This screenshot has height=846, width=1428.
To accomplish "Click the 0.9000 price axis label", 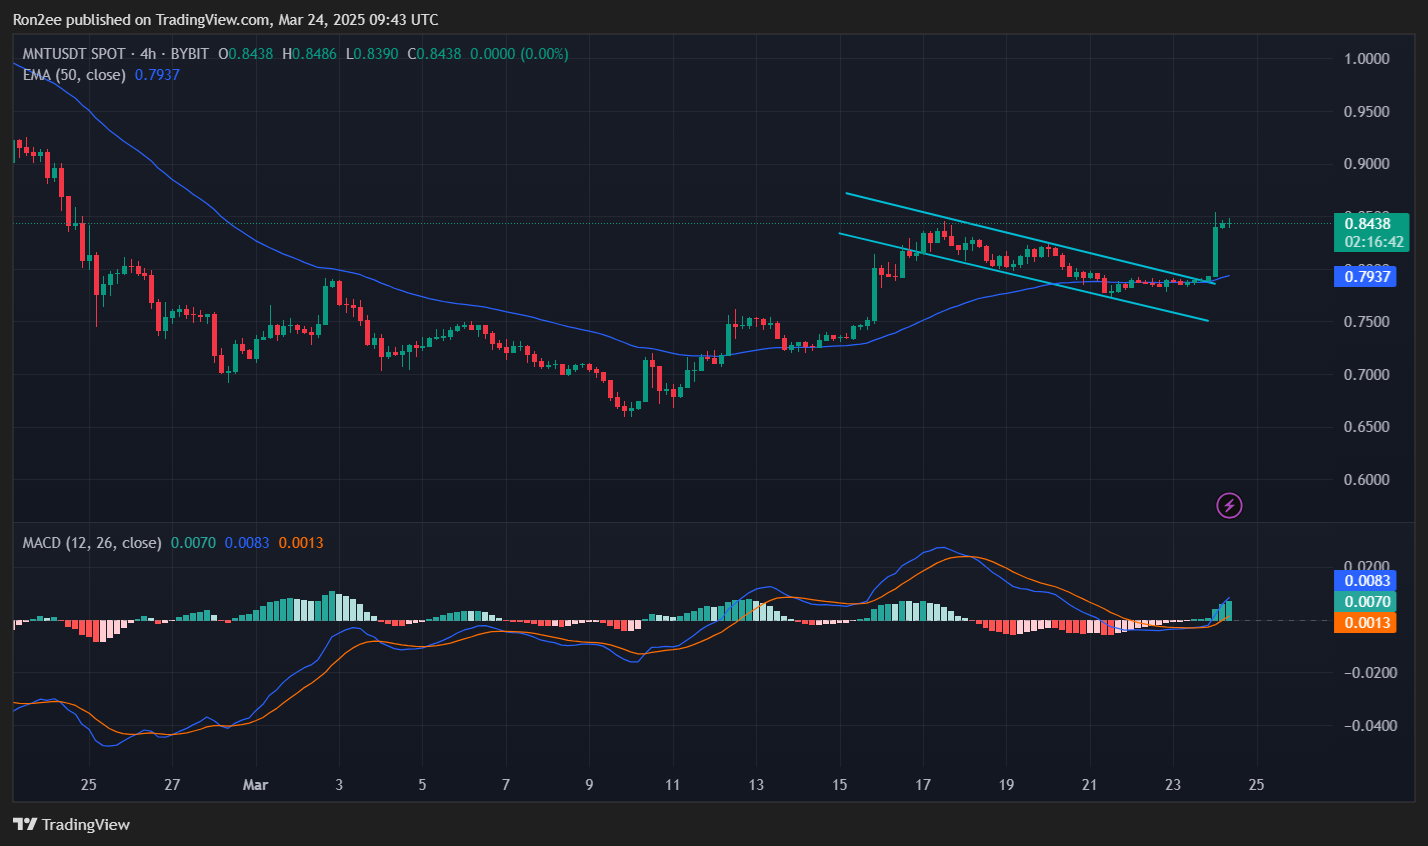I will [1367, 164].
